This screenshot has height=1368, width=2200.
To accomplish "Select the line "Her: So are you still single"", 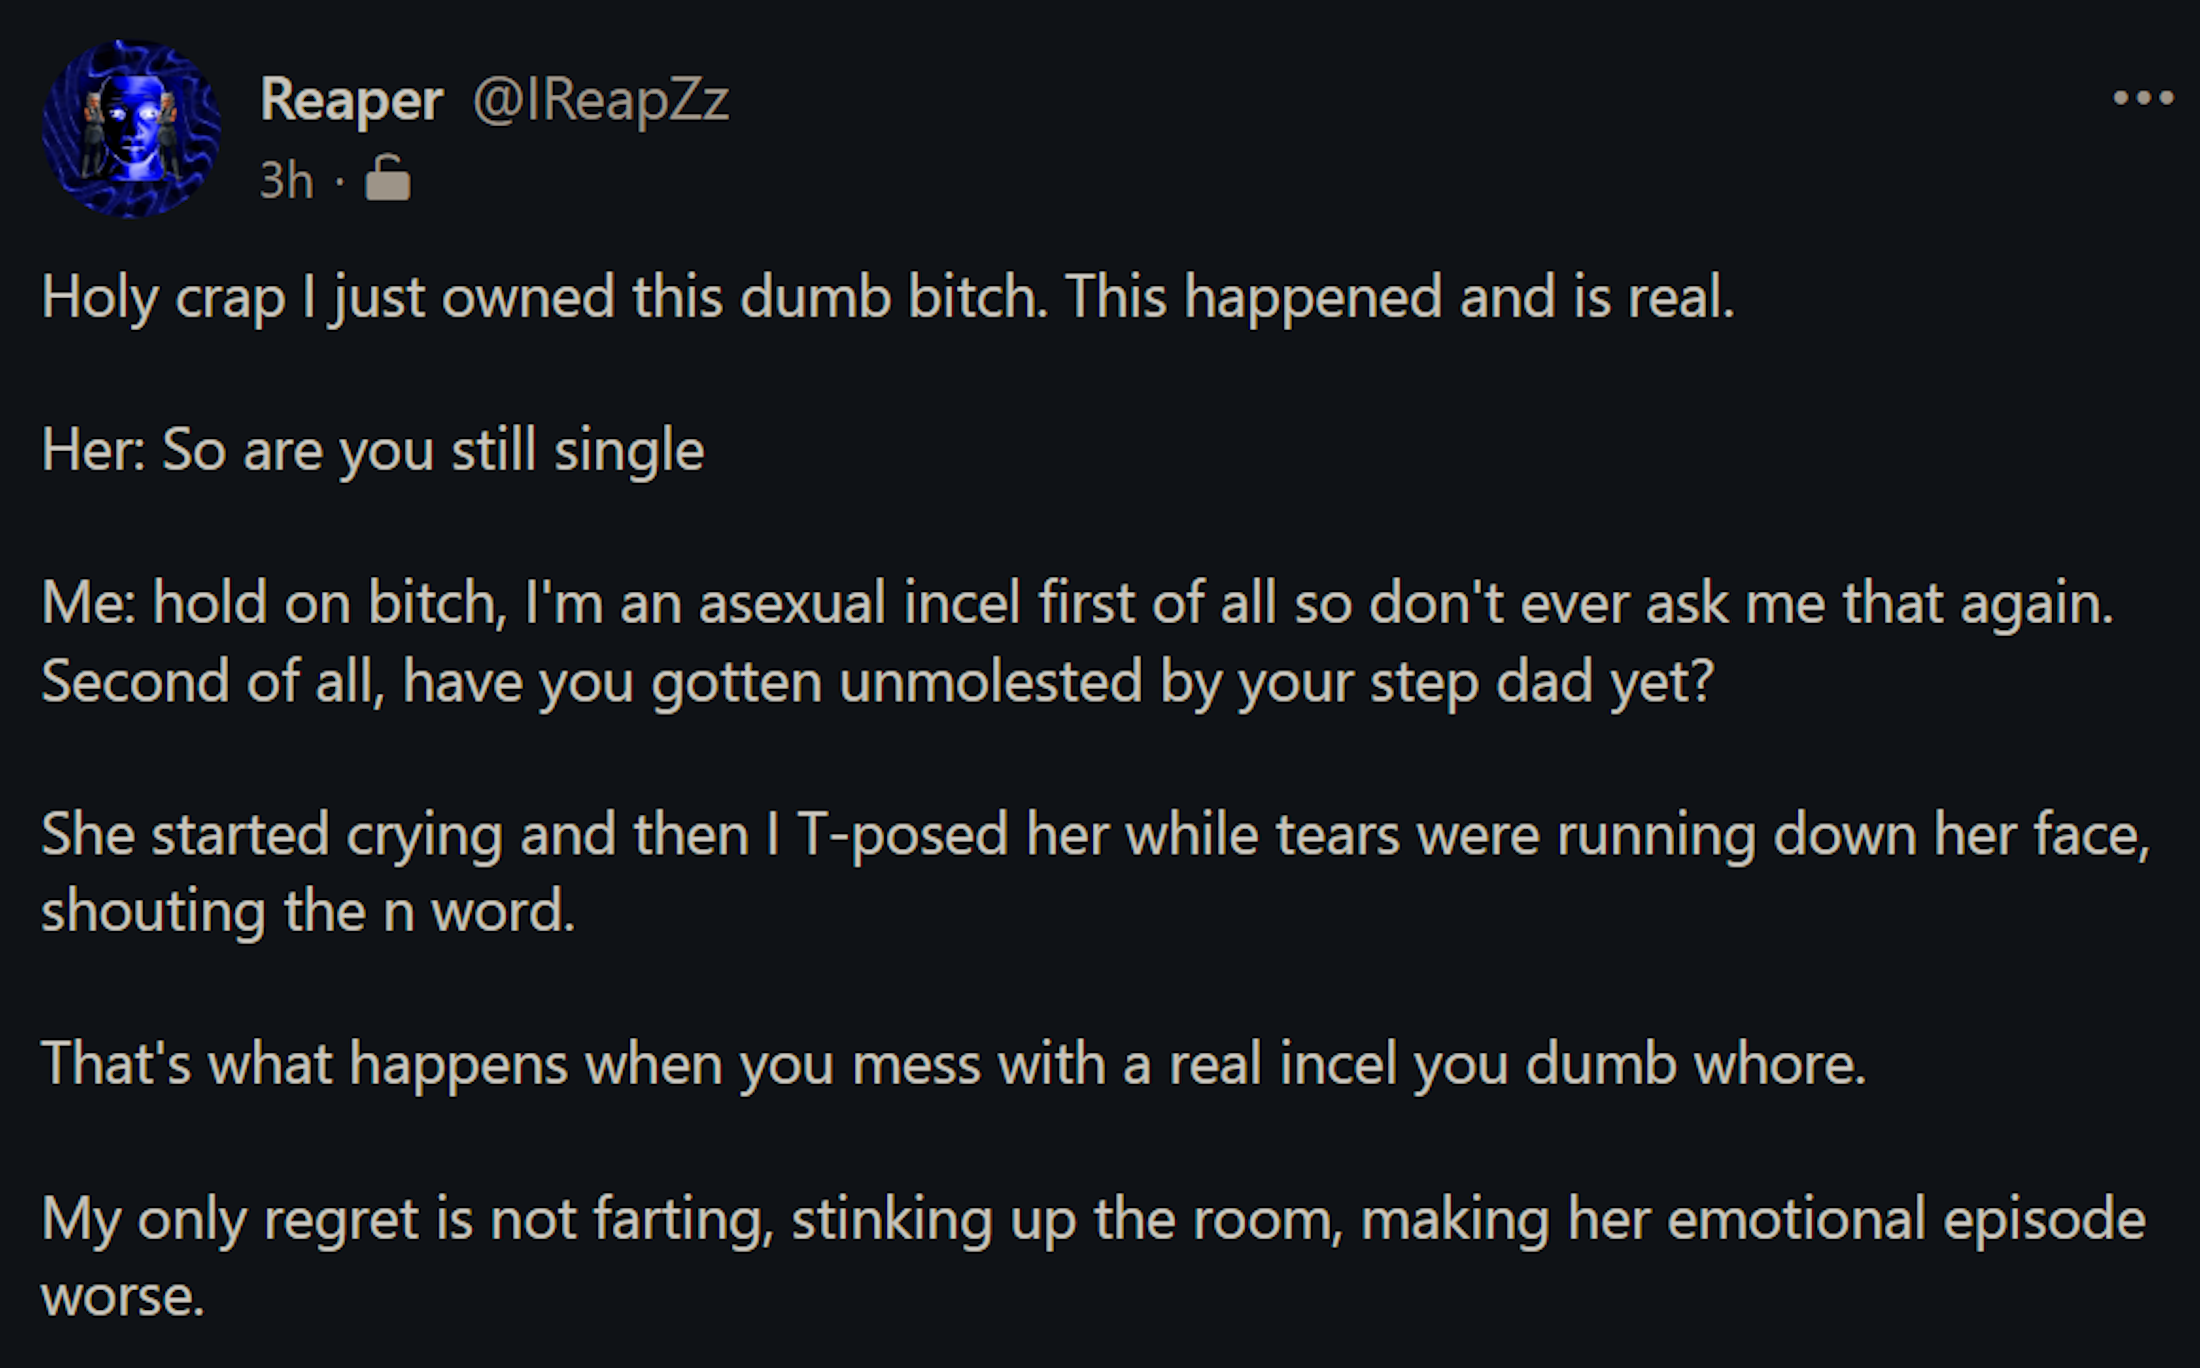I will pyautogui.click(x=373, y=450).
